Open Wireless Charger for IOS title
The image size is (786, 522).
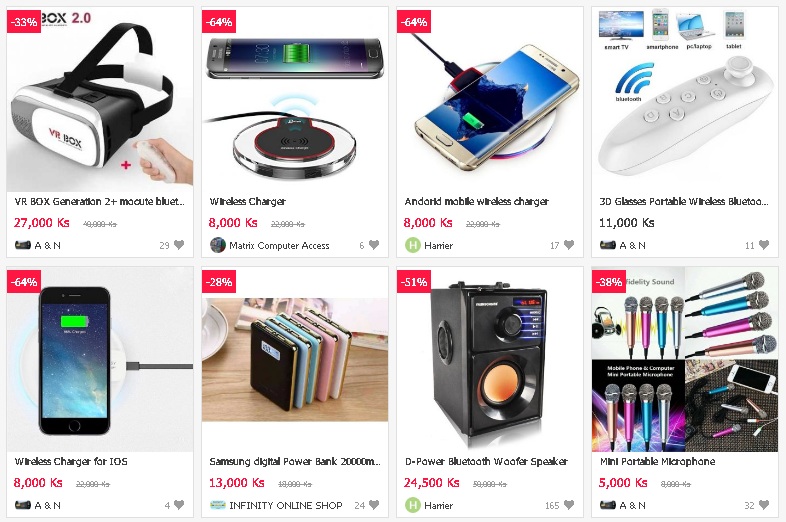[x=71, y=461]
